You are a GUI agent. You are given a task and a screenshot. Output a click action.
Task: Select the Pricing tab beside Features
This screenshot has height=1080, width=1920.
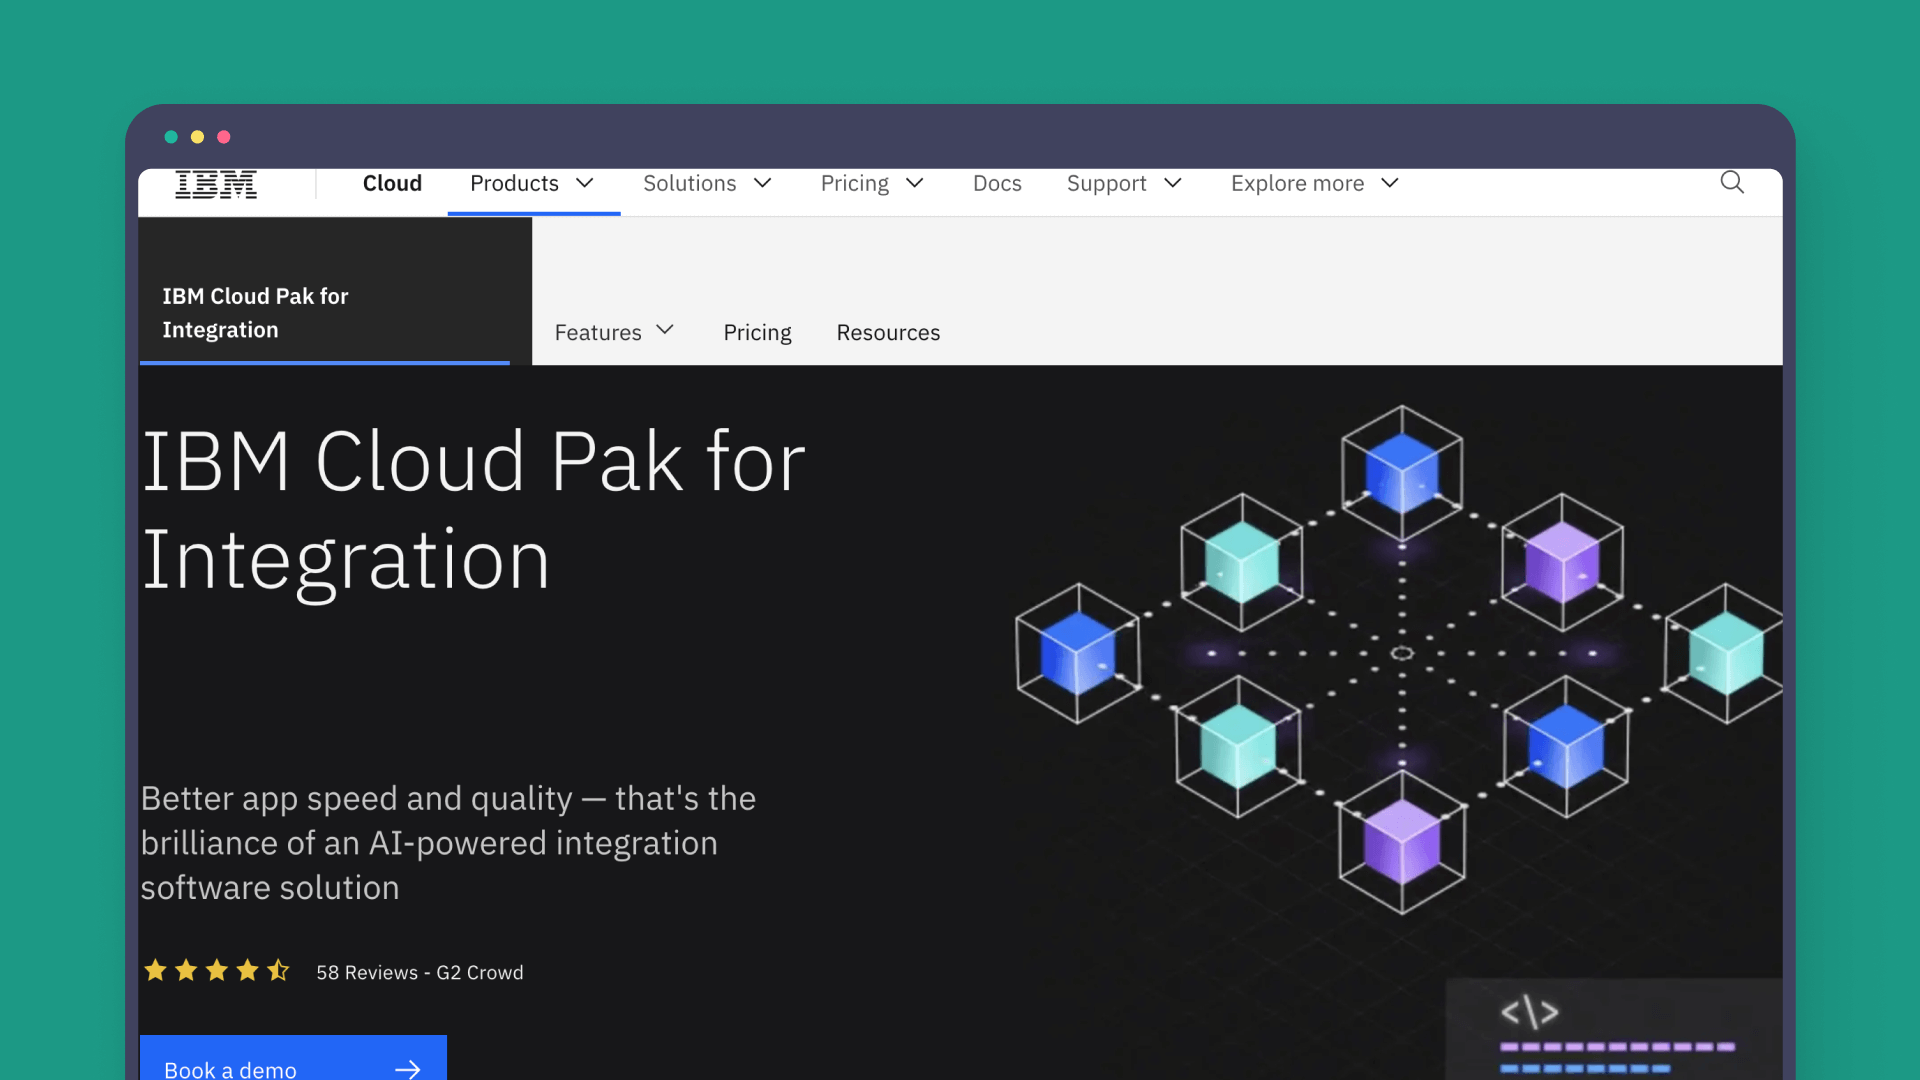757,332
